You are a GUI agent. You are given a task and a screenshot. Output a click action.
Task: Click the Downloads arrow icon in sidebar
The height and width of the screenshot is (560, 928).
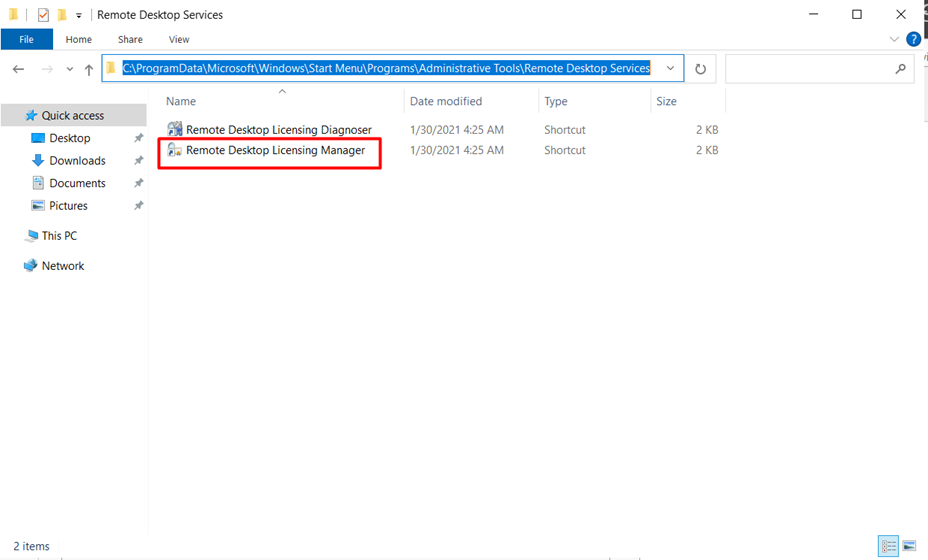pyautogui.click(x=38, y=160)
